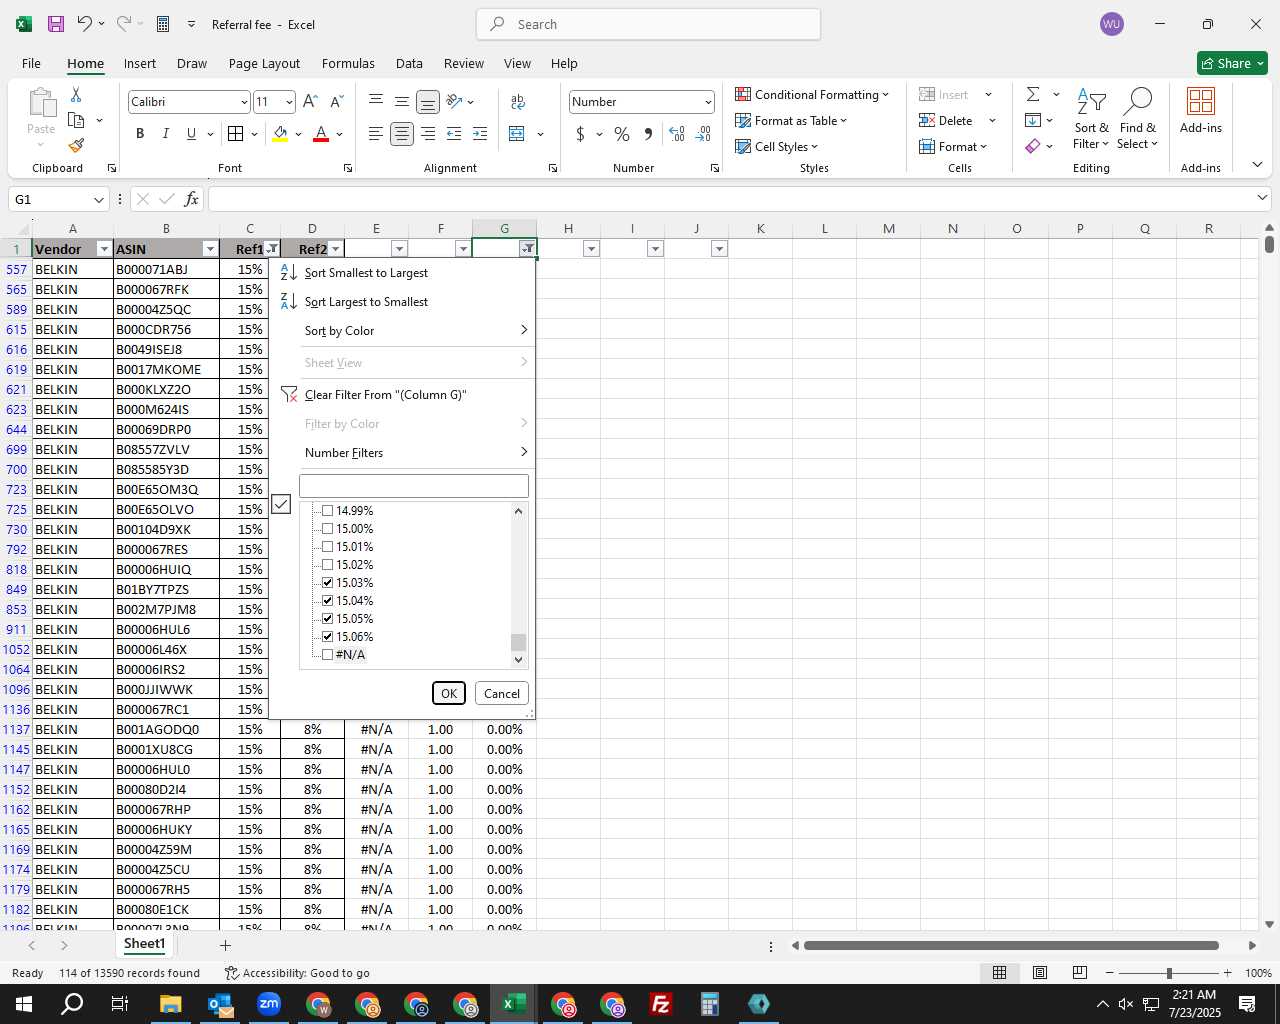The width and height of the screenshot is (1280, 1024).
Task: Open the Formulas ribbon tab
Action: [348, 63]
